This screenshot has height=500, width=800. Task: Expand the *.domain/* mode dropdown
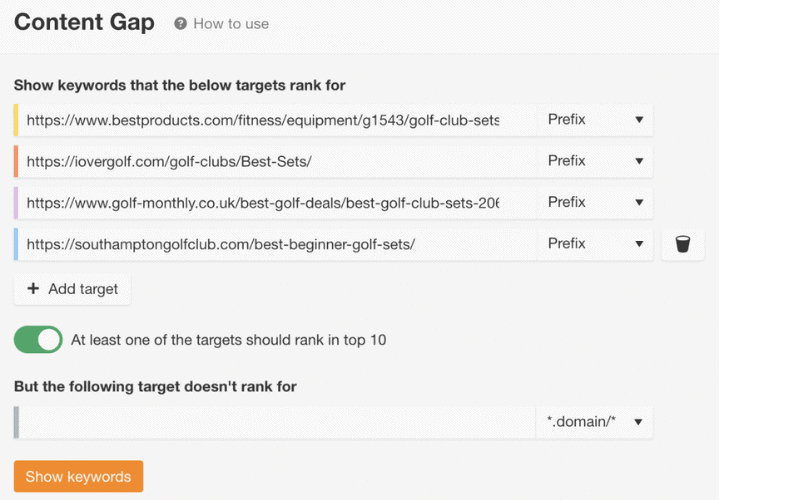(x=594, y=422)
